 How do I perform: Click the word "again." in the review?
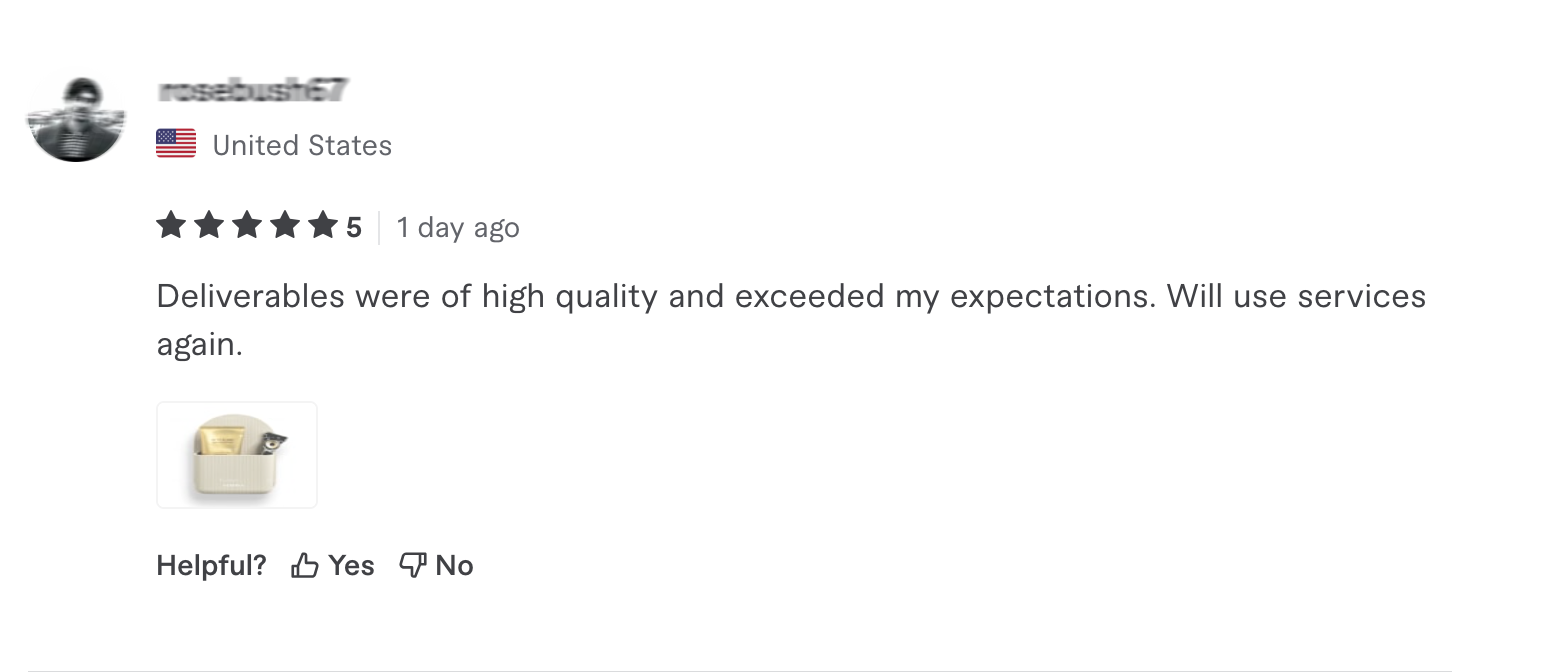[200, 345]
